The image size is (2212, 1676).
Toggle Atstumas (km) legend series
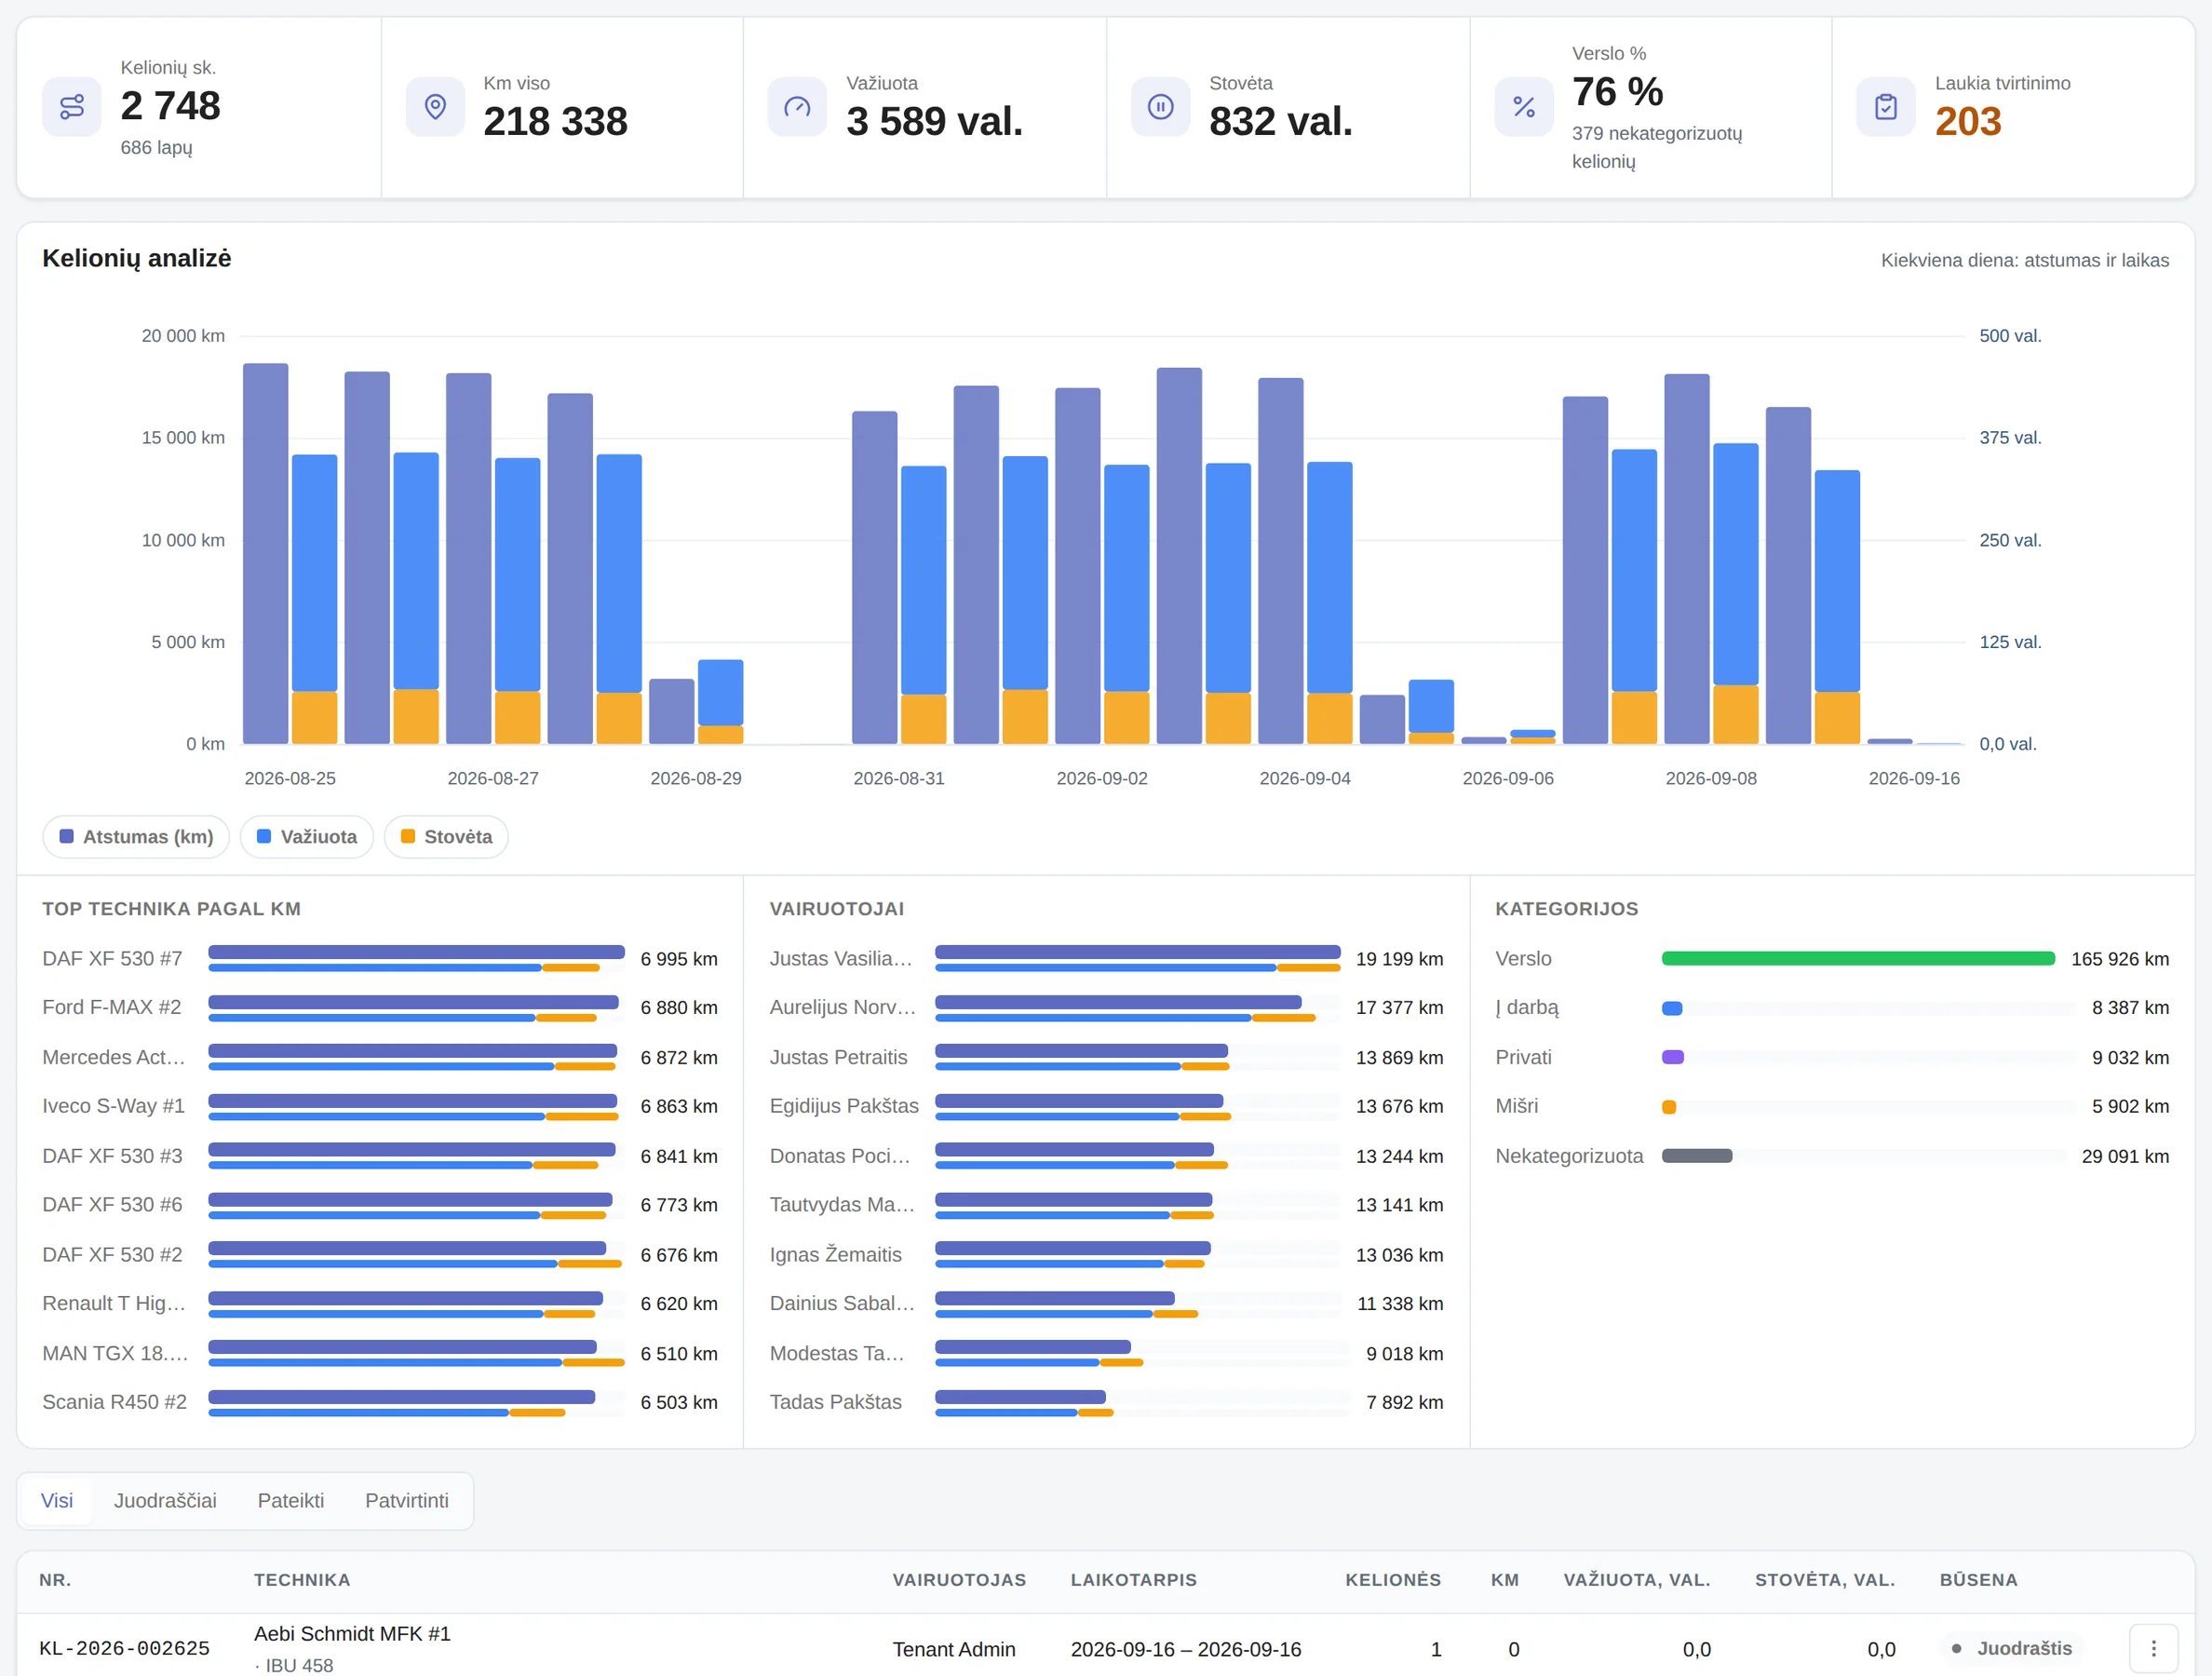click(136, 837)
